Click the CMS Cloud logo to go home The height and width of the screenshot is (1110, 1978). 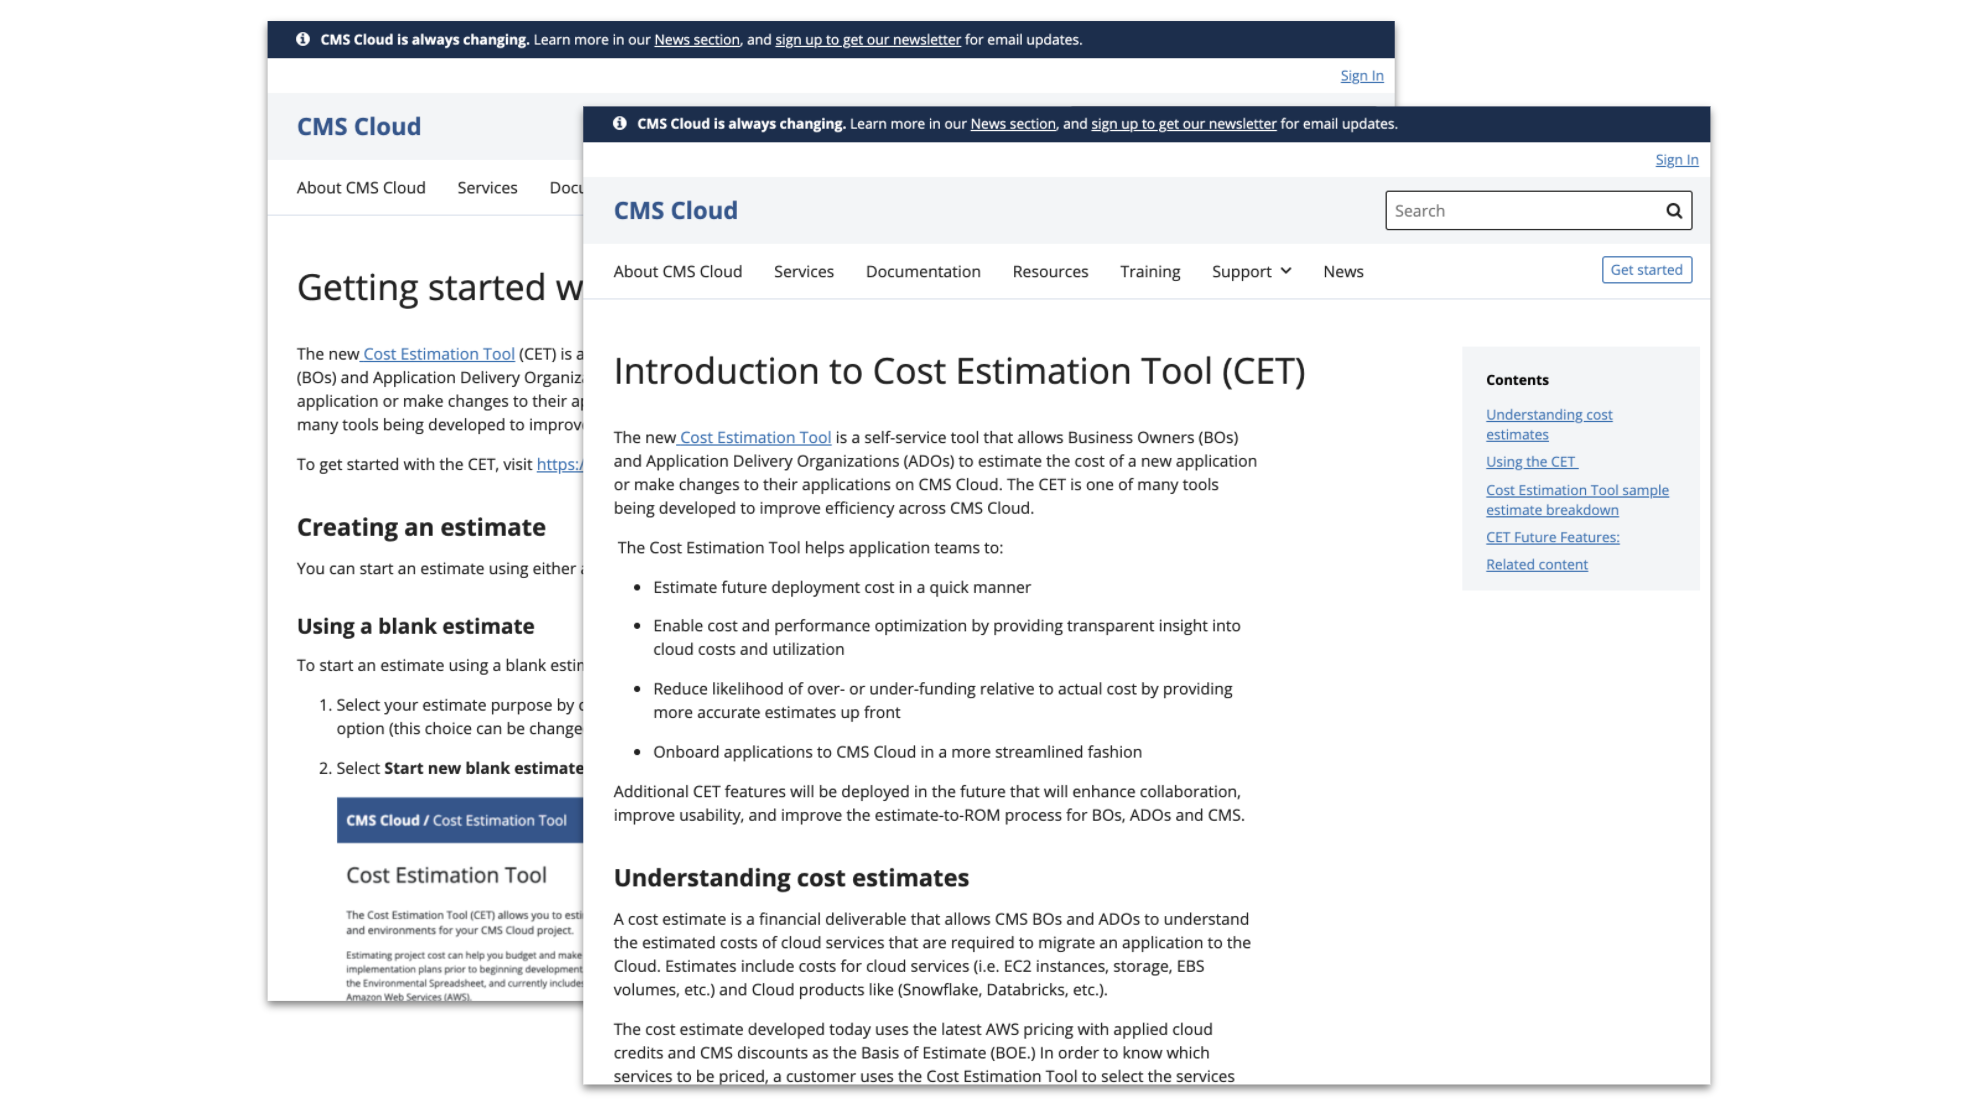pyautogui.click(x=676, y=210)
